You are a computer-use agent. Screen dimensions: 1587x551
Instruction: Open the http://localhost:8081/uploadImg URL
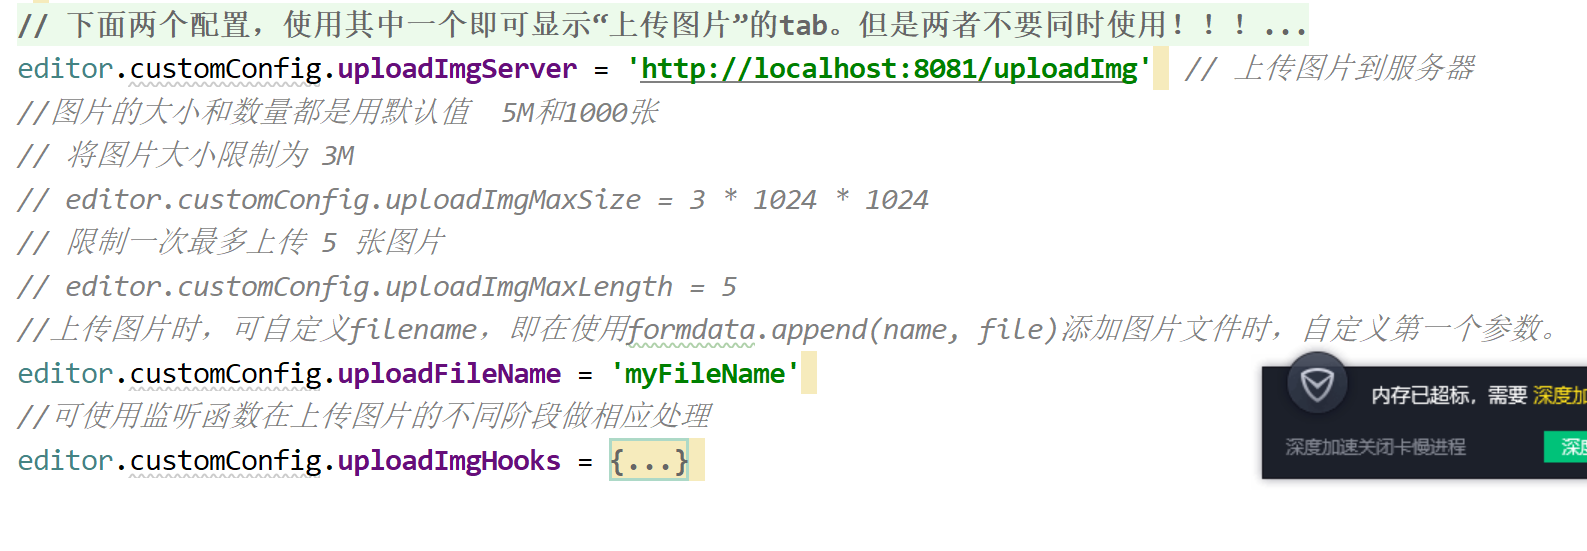pyautogui.click(x=889, y=68)
